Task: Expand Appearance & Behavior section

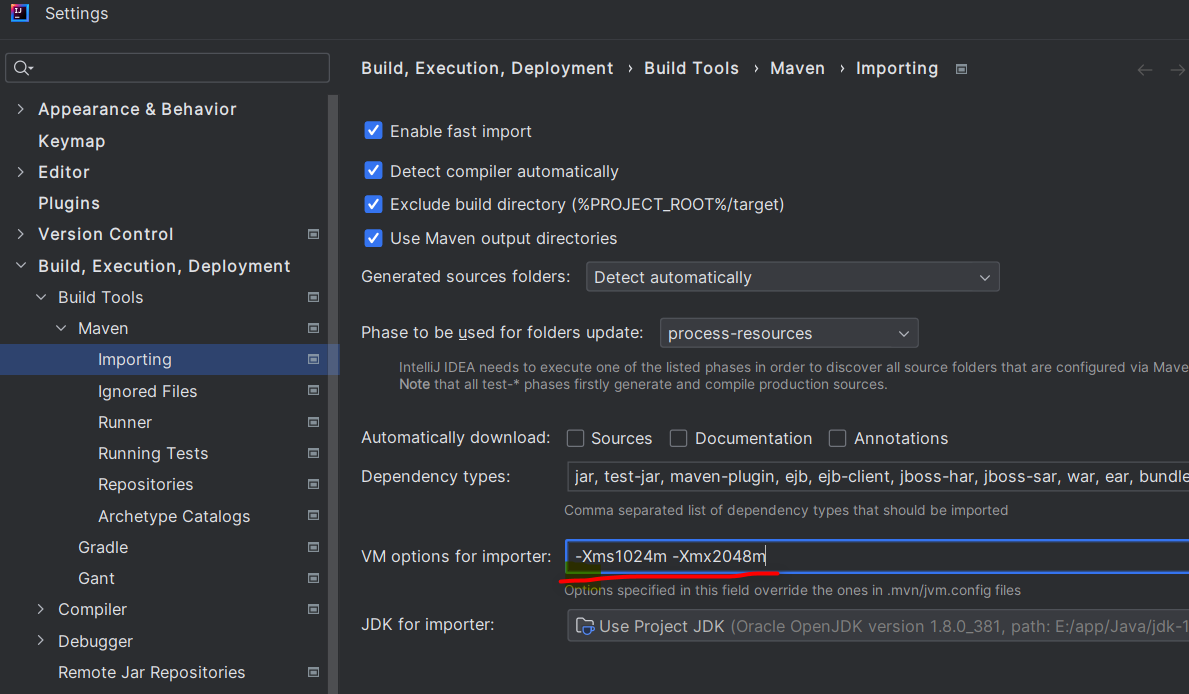Action: coord(20,109)
